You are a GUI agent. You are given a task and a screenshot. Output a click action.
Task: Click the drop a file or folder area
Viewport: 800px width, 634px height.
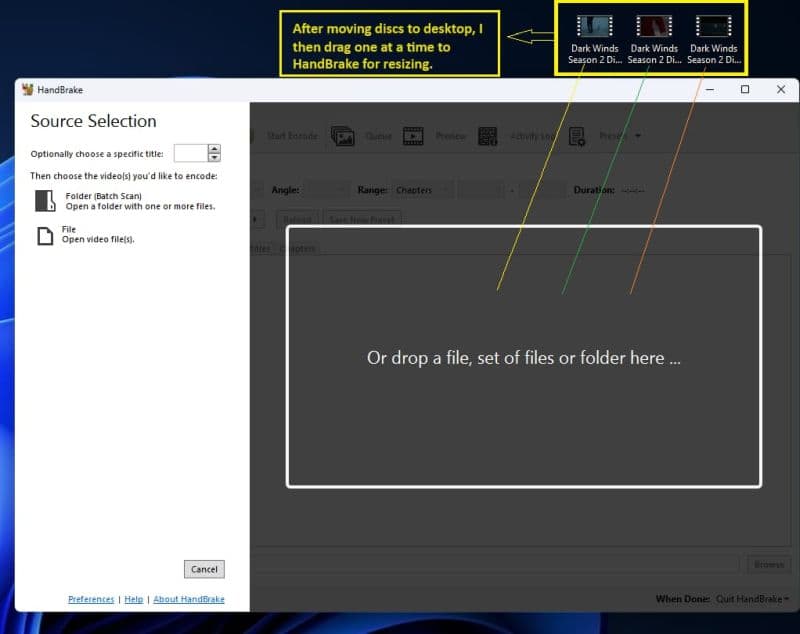[524, 357]
